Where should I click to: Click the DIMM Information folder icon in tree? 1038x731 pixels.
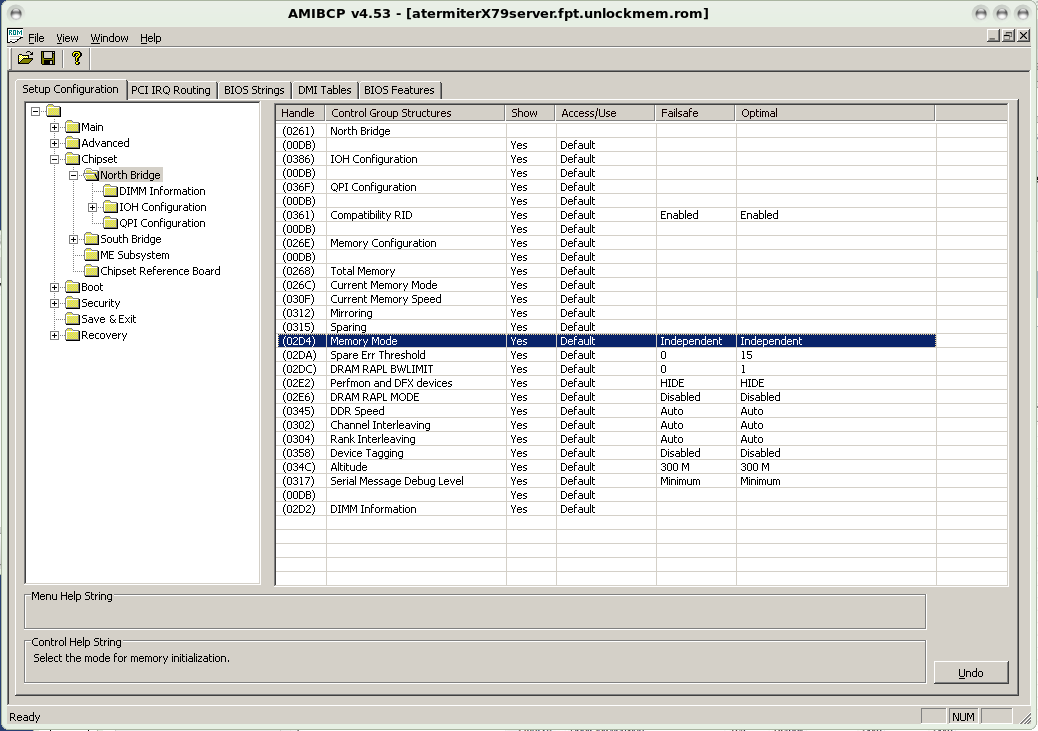pos(110,191)
